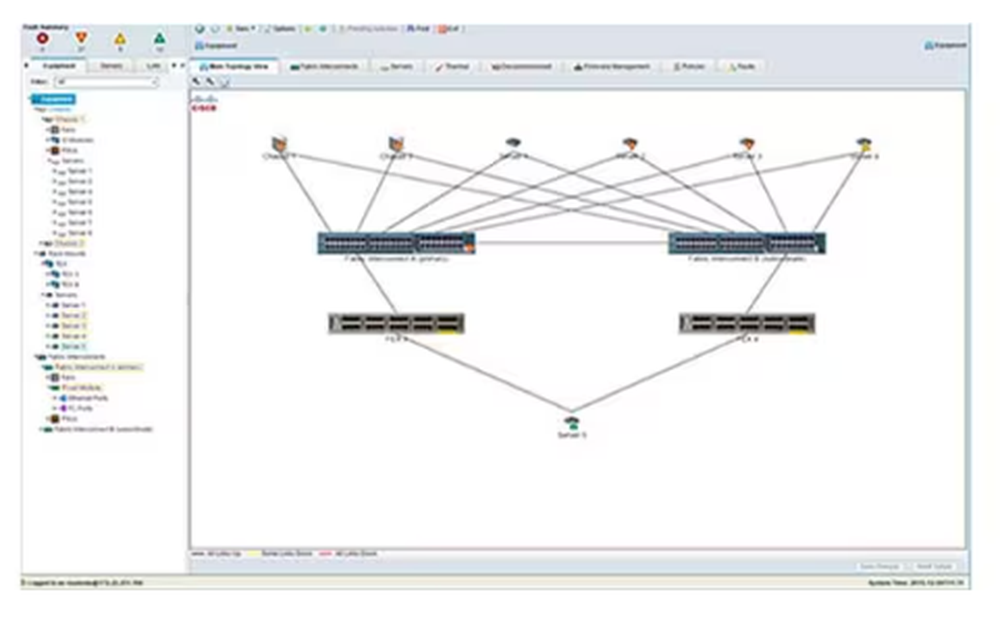Click the Cisco logo in topology view
Screen dimensions: 1000x621
point(204,104)
